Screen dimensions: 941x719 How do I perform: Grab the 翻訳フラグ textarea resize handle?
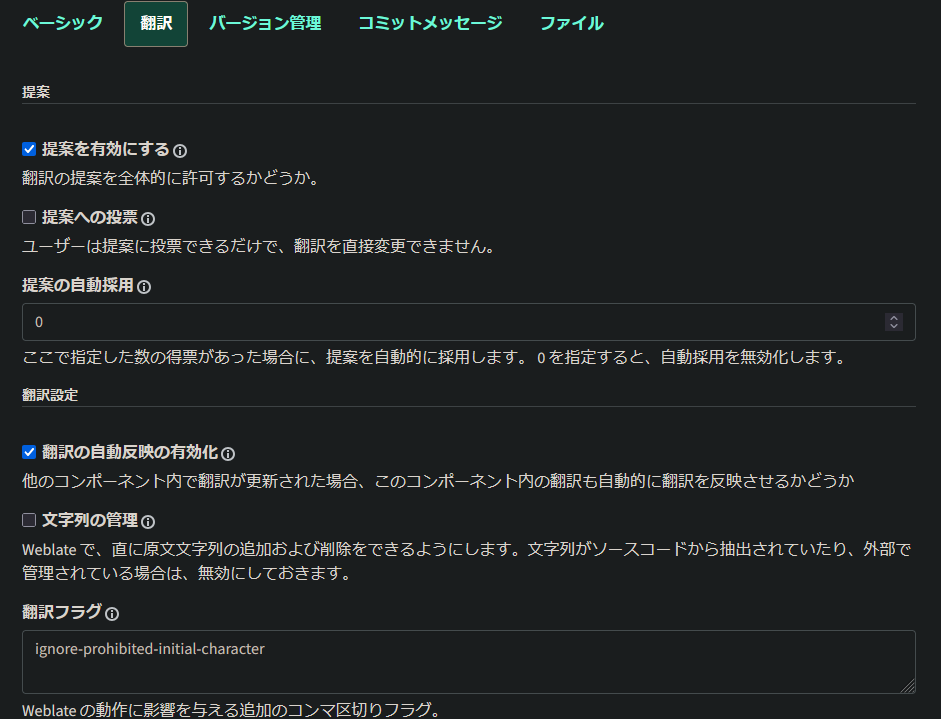tap(909, 687)
